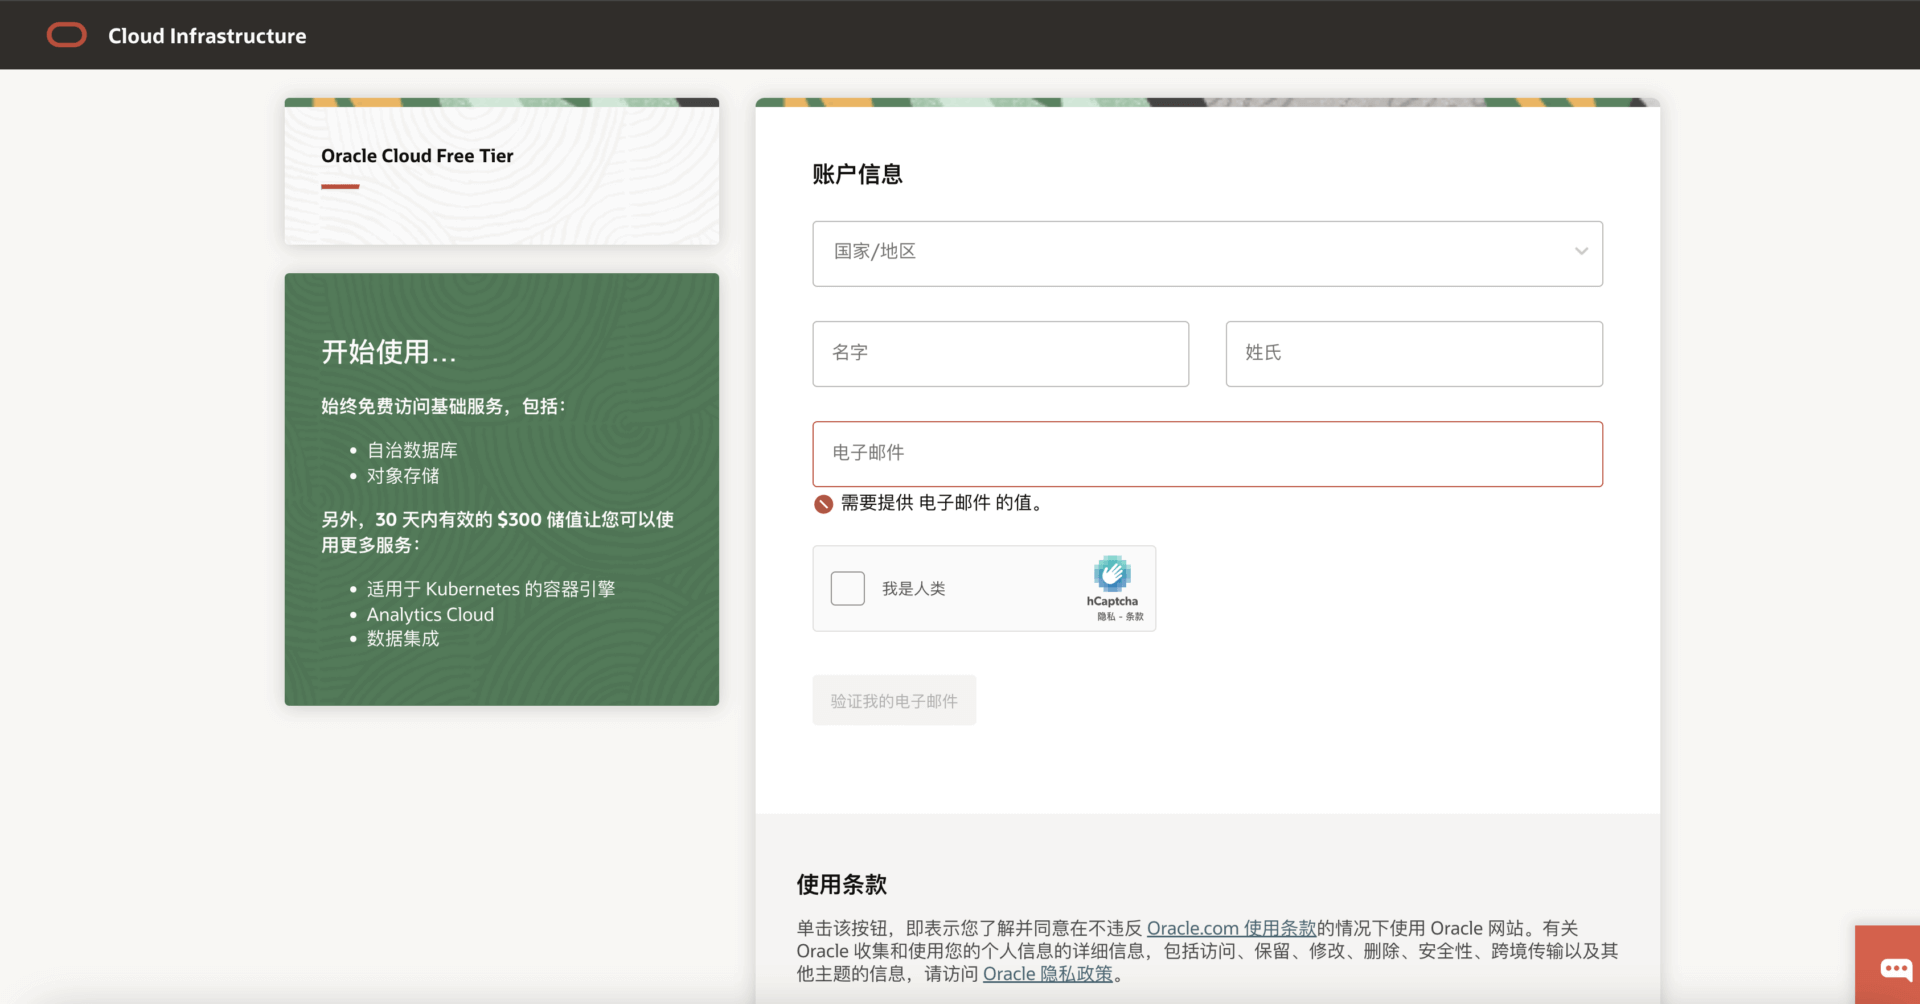Click the hCaptcha 条款 link
Image resolution: width=1920 pixels, height=1004 pixels.
1135,616
